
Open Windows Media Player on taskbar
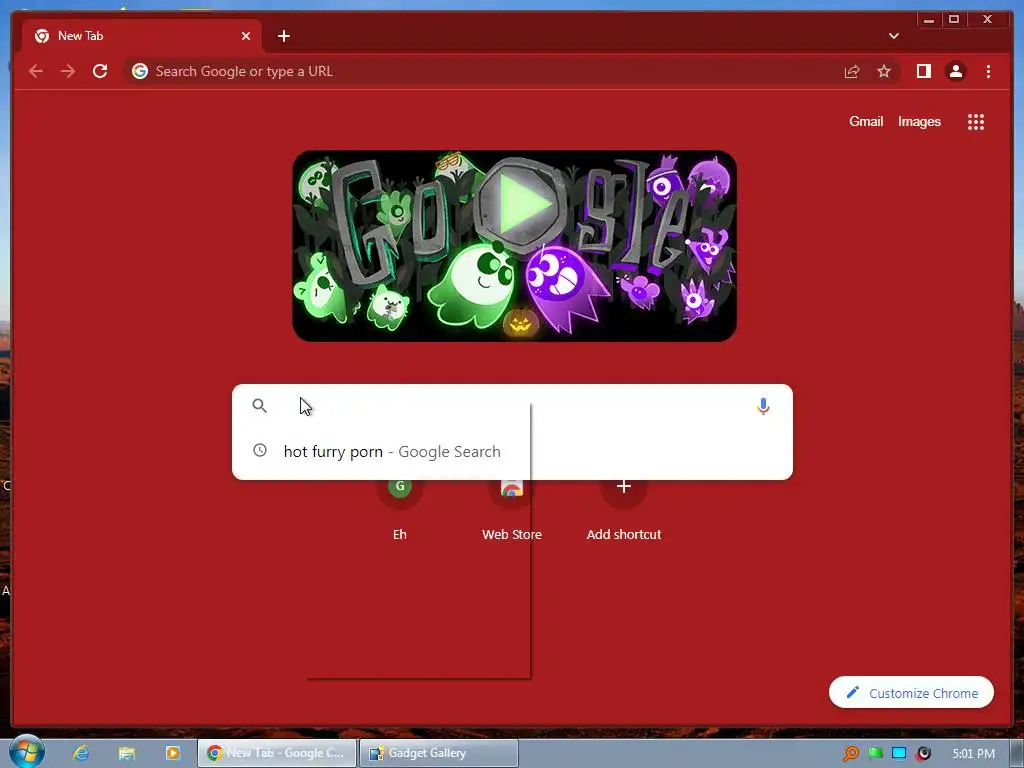(173, 753)
